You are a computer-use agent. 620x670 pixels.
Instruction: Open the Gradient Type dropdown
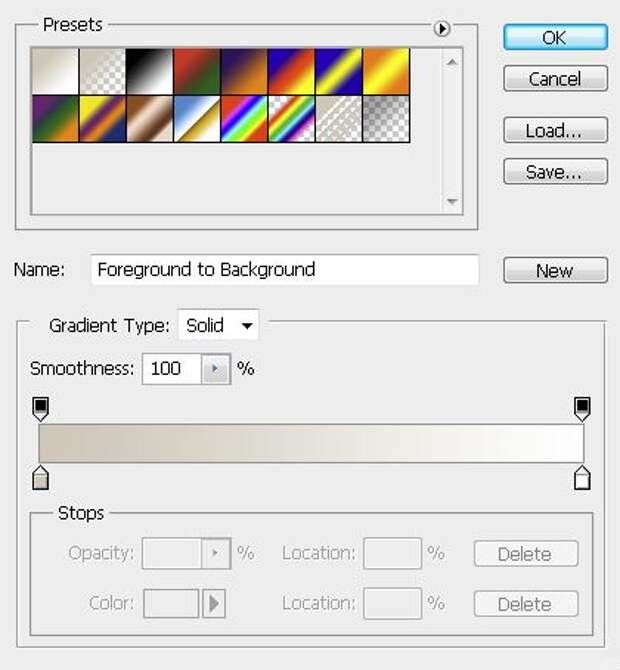[x=218, y=326]
